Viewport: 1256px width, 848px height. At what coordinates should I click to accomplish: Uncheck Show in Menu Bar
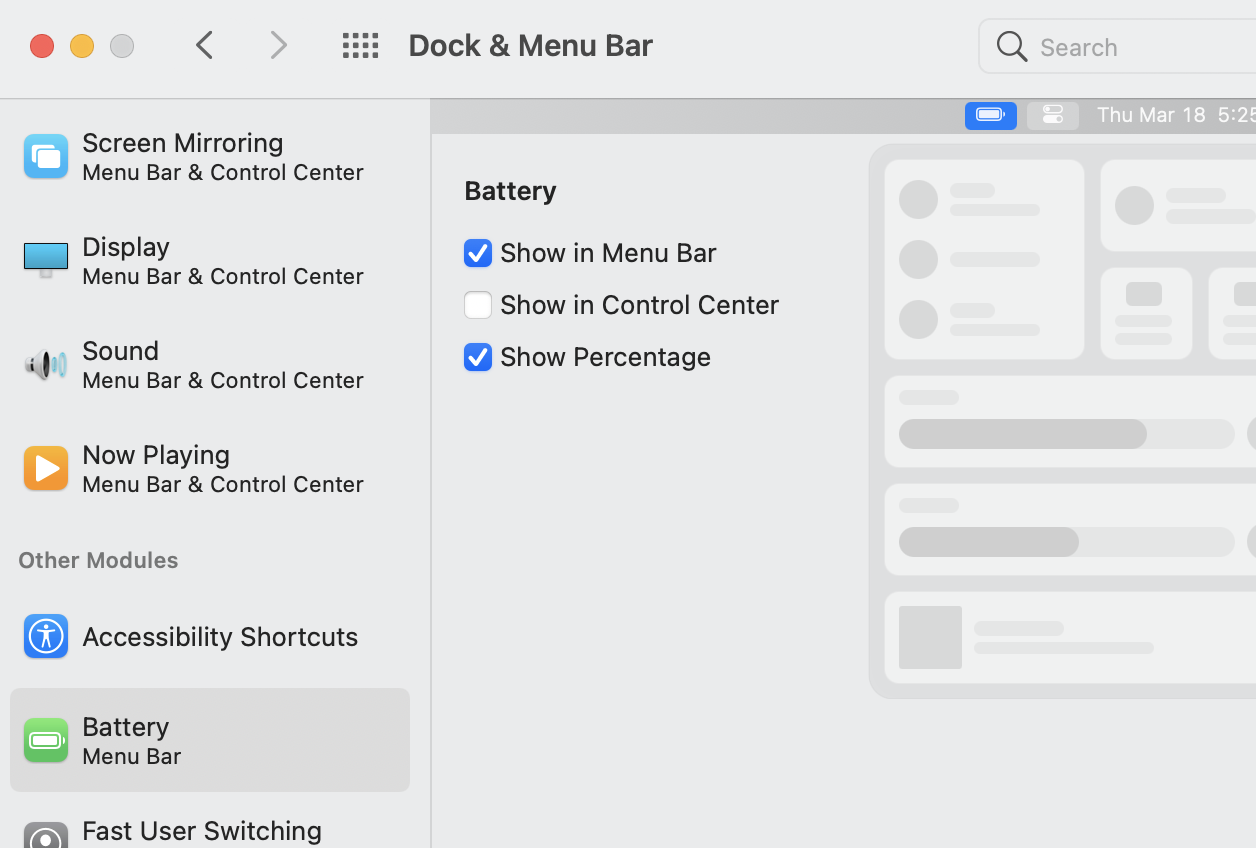pos(478,253)
